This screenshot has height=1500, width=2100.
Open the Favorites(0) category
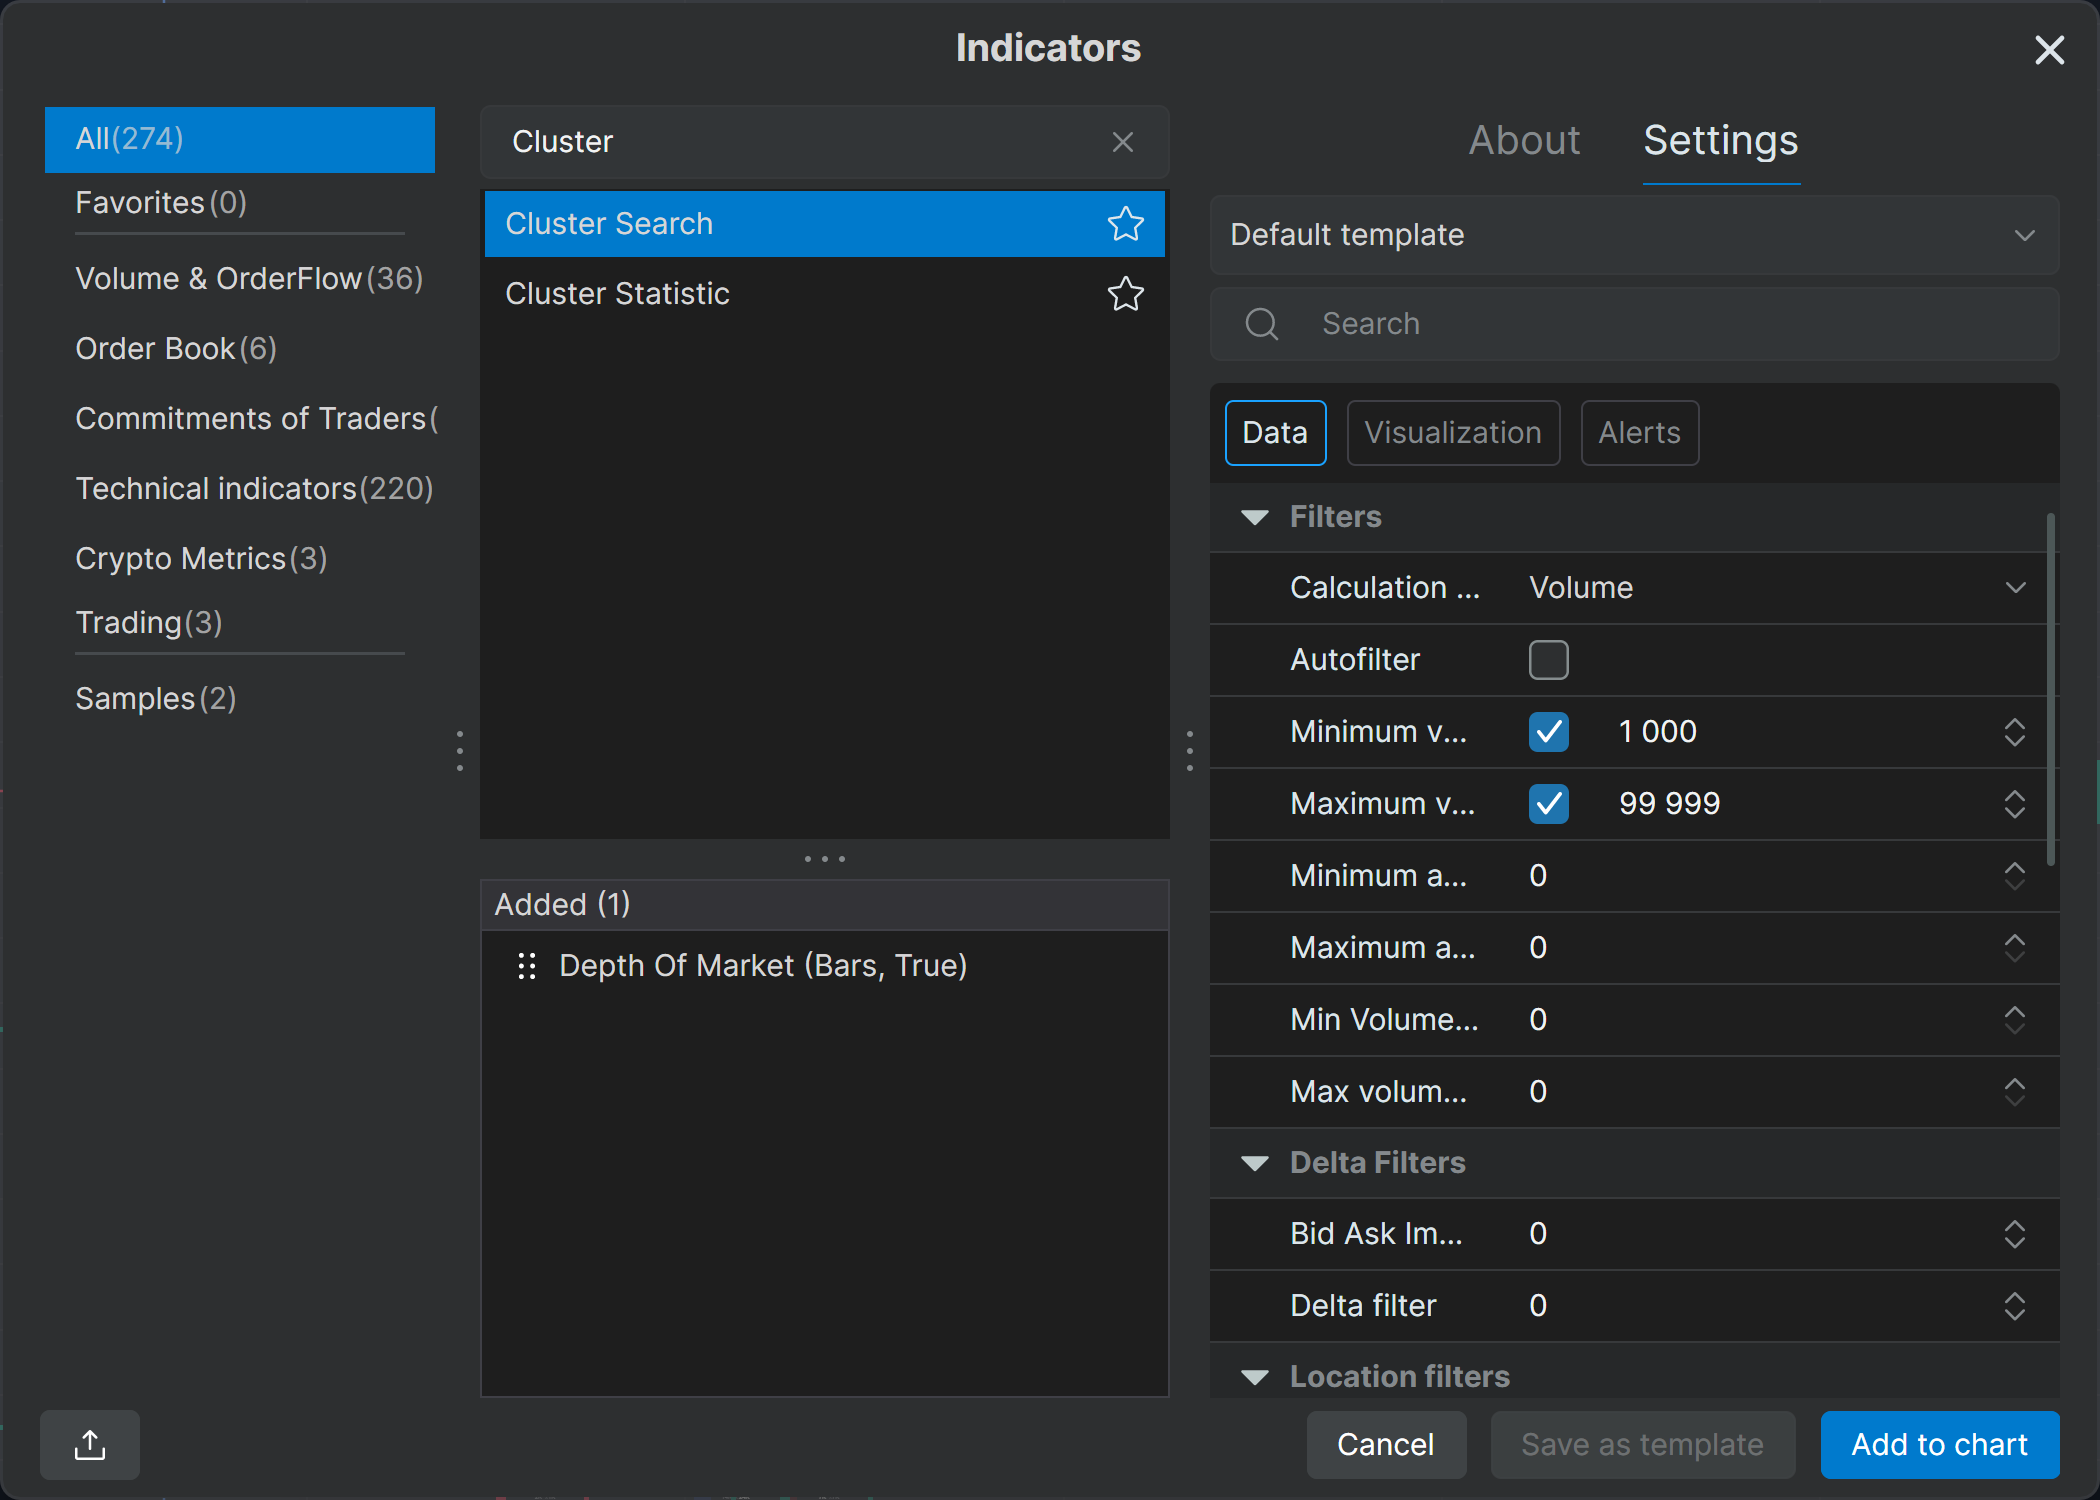(240, 203)
